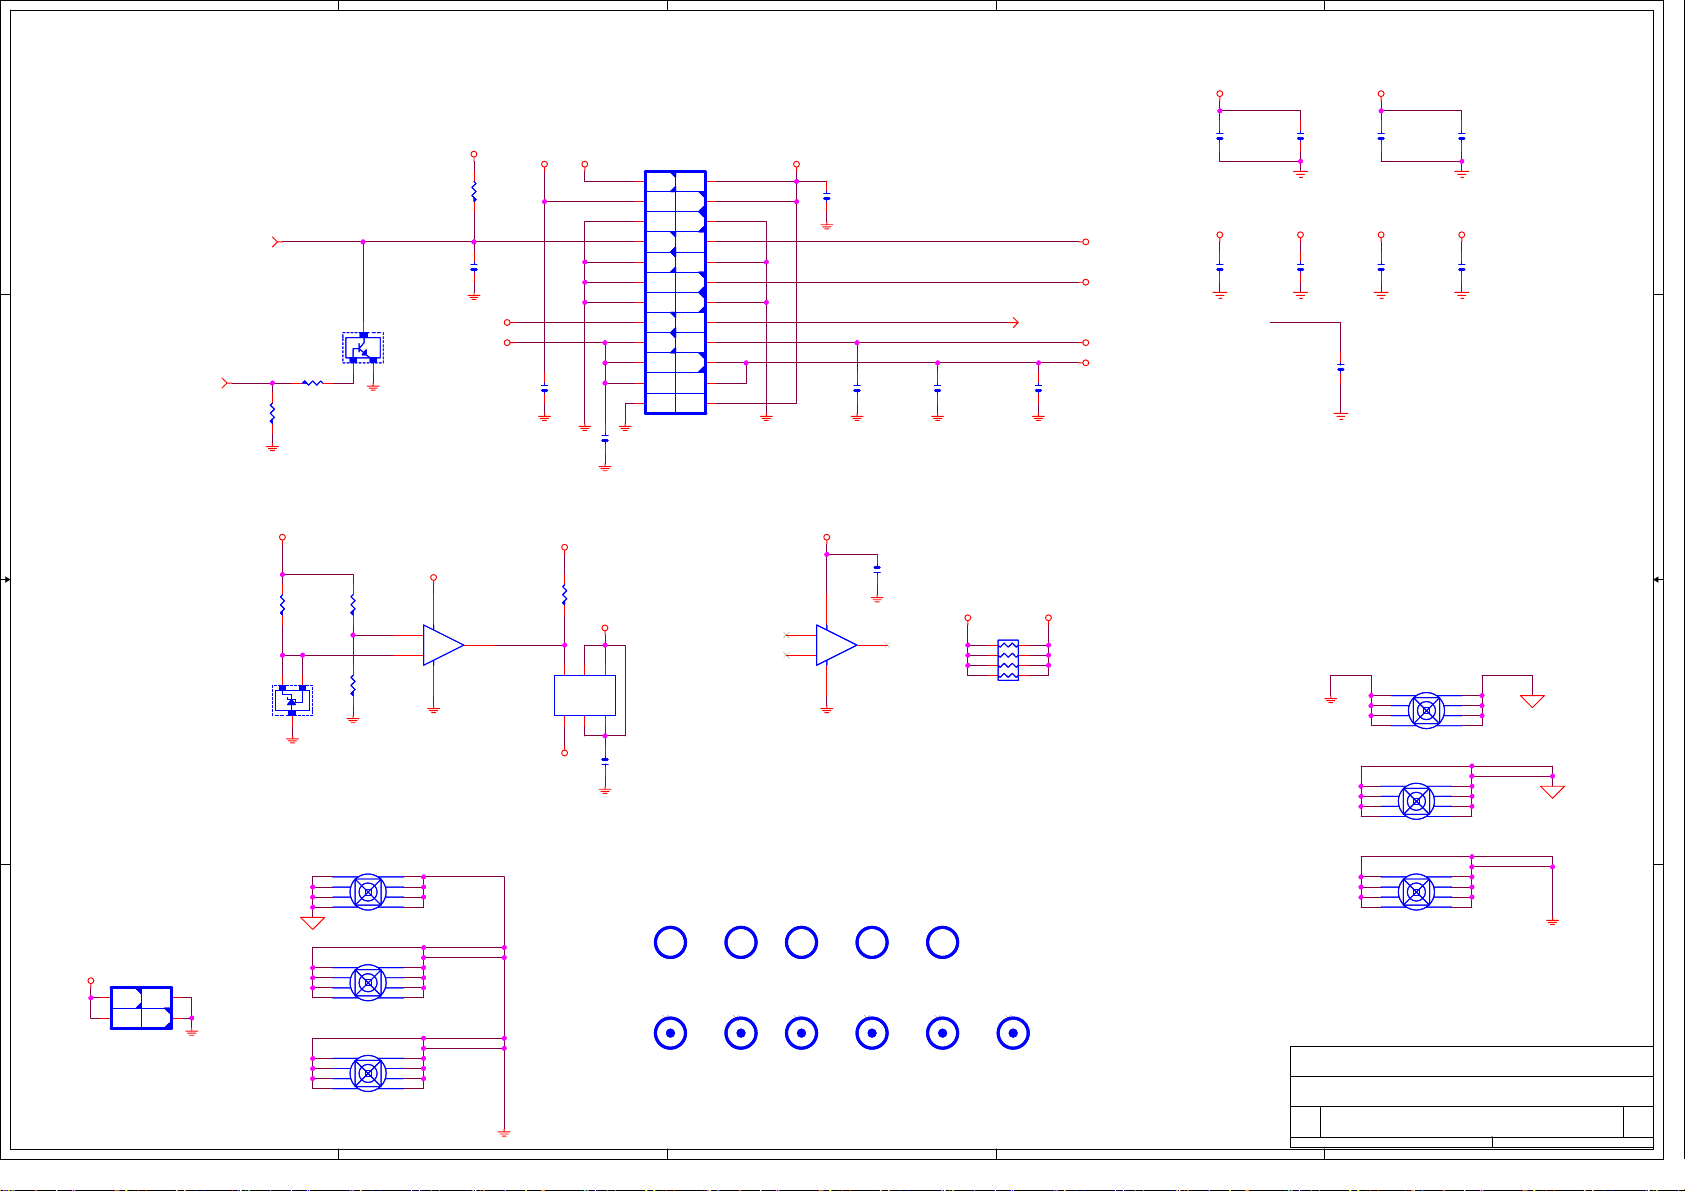Click the power terminal above the four-pin header
Screen dimensions: 1685x1191
coord(90,981)
